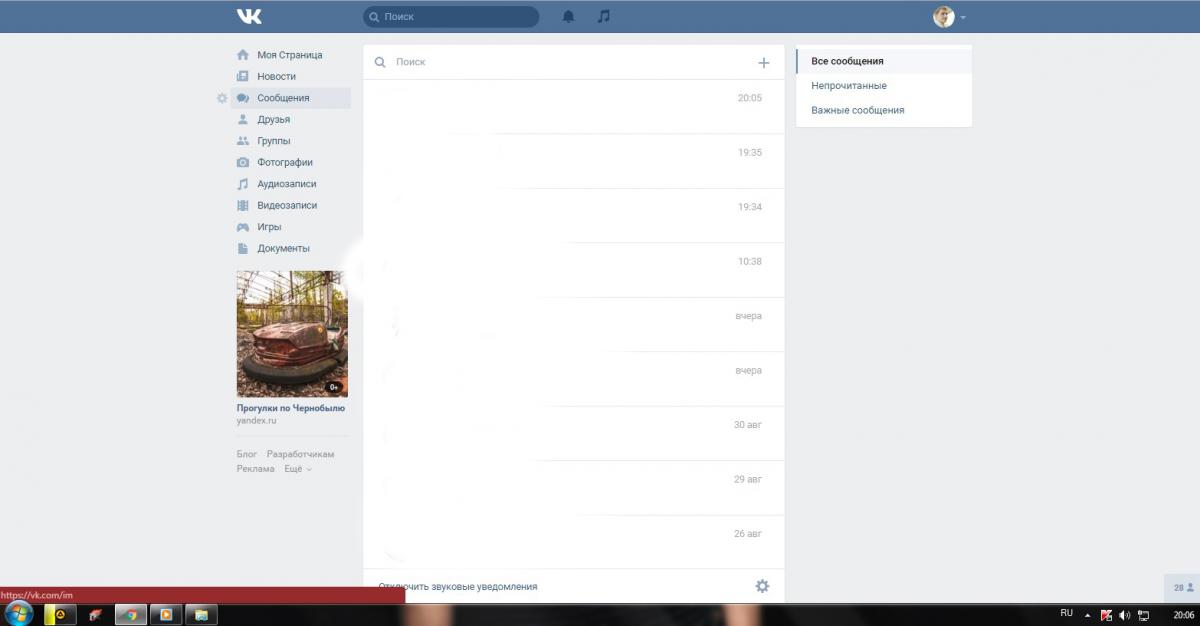Select the Все сообщения filter
The image size is (1200, 626).
[884, 61]
